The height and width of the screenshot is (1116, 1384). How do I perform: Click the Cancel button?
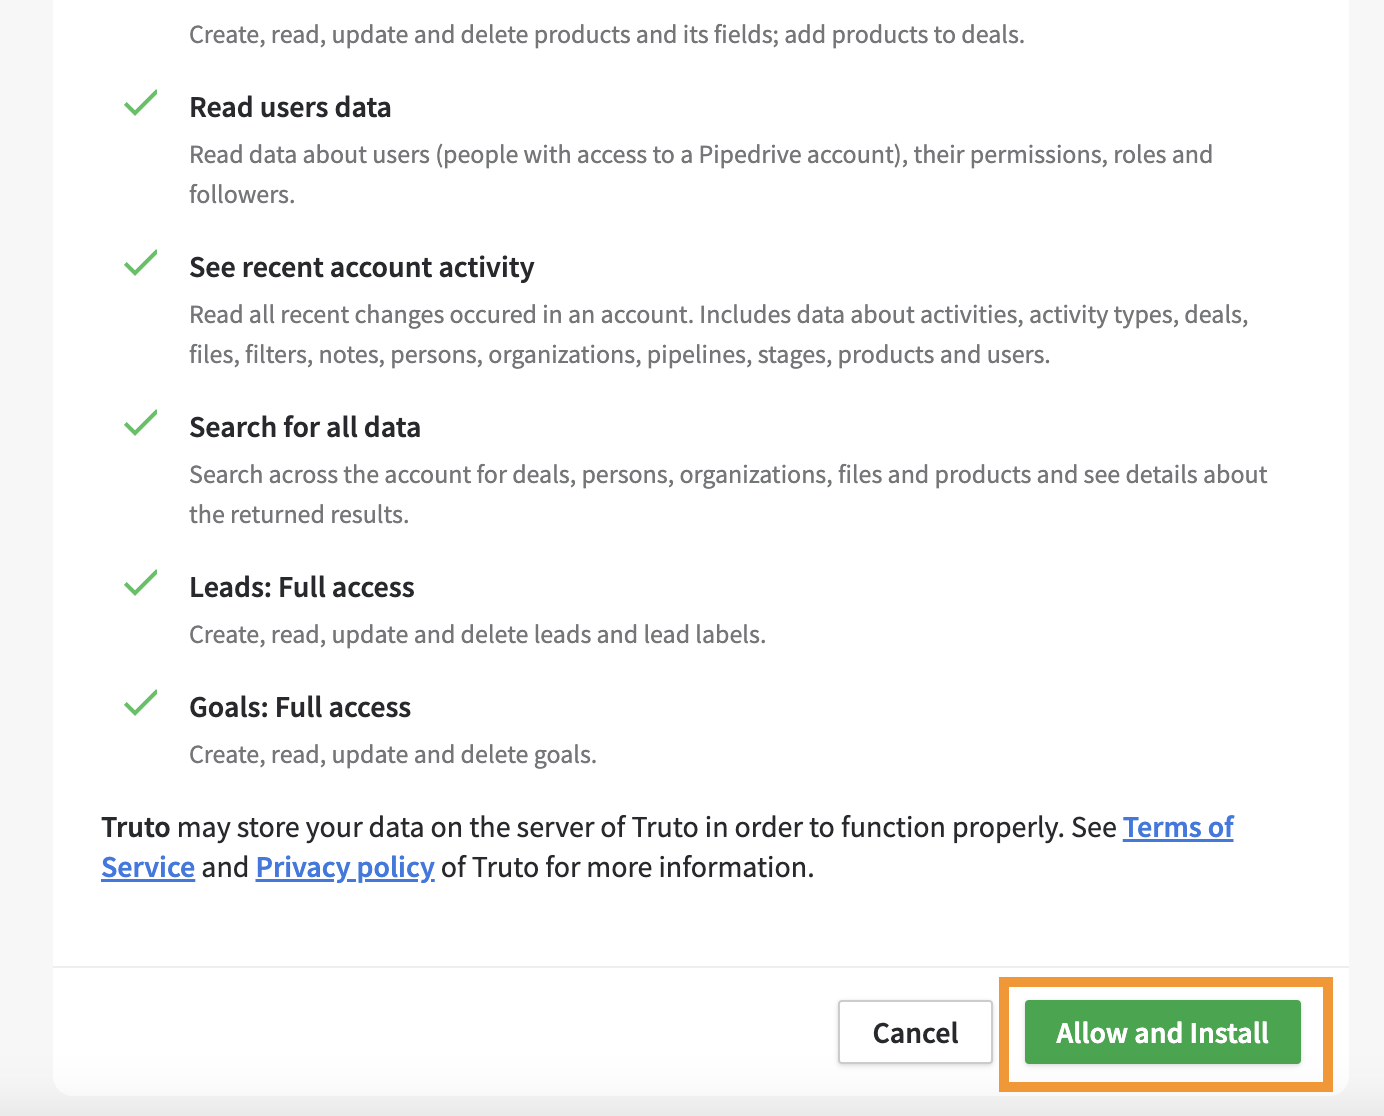(915, 1032)
